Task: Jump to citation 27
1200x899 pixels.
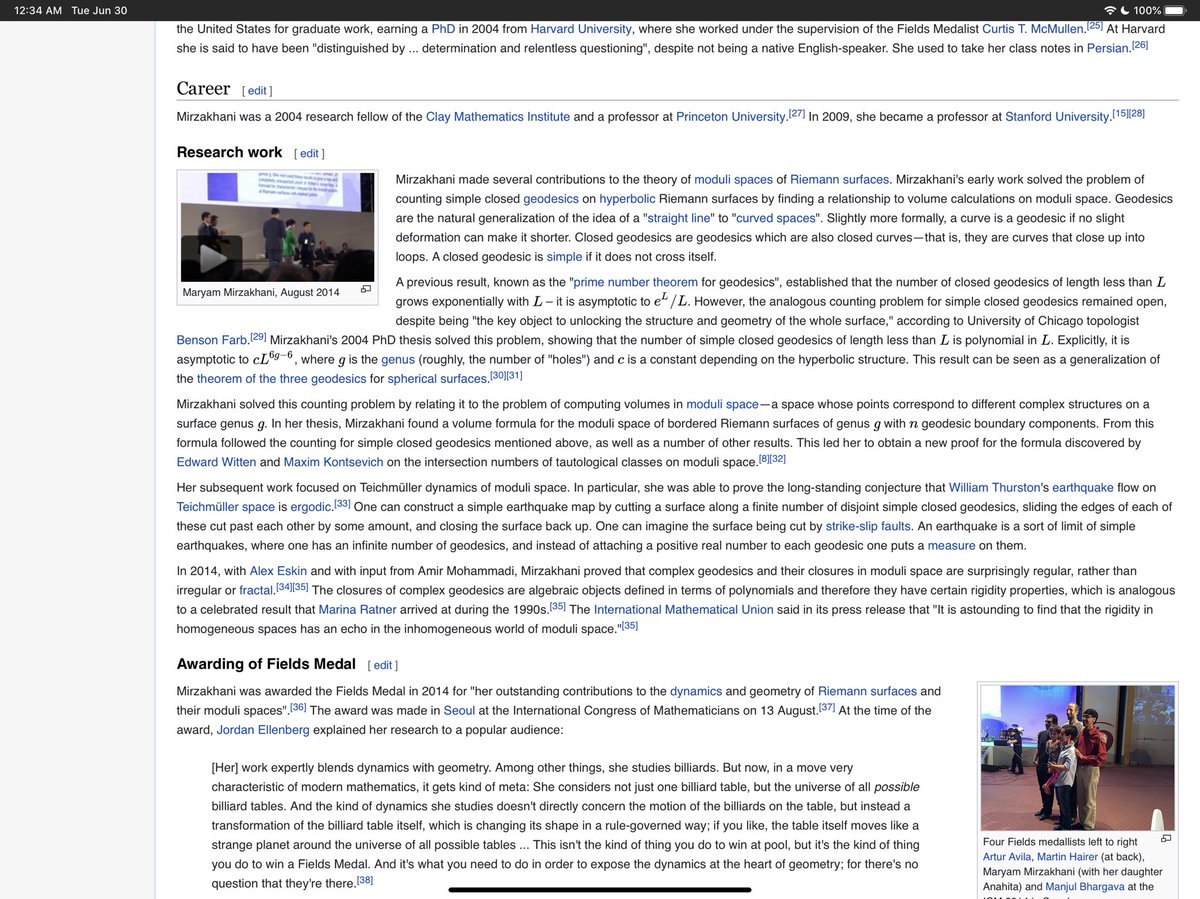Action: pos(796,112)
